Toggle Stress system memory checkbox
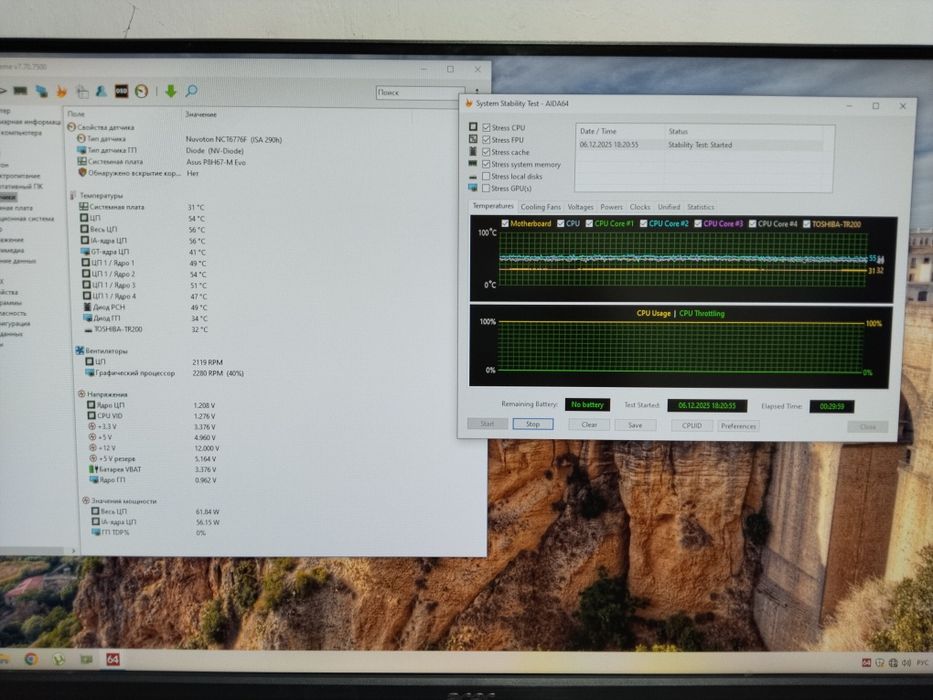Screen dimensions: 933x700 (x=486, y=164)
